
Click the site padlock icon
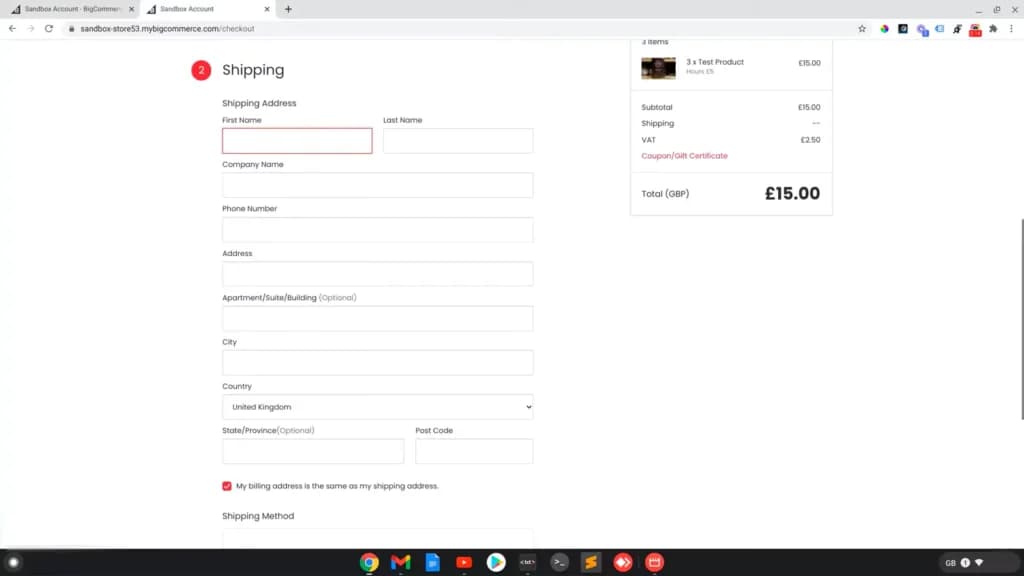[71, 29]
